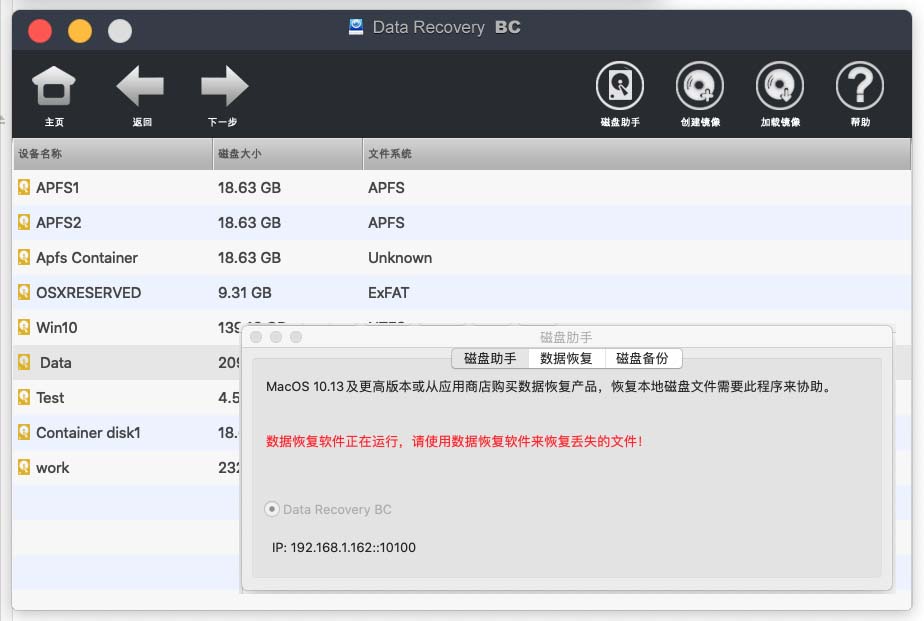Click the Data Recovery app icon in title bar
The height and width of the screenshot is (621, 924).
pos(356,27)
